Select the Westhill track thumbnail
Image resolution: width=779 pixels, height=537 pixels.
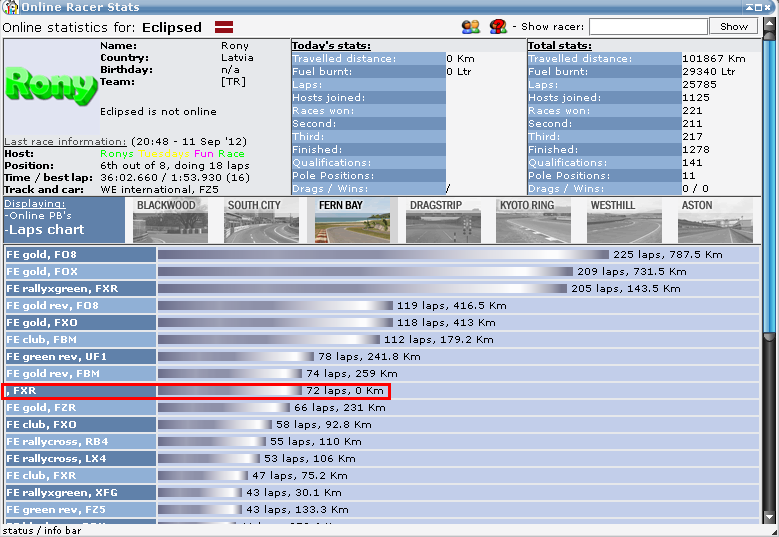pos(624,221)
